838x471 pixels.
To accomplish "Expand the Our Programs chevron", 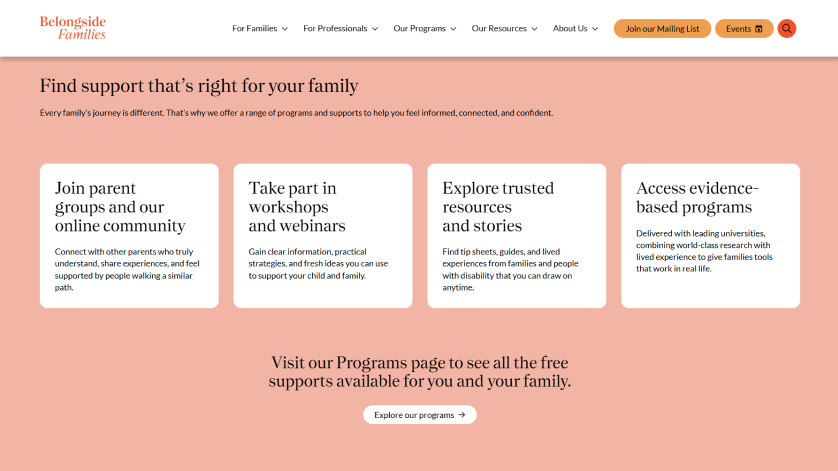I will click(x=453, y=29).
